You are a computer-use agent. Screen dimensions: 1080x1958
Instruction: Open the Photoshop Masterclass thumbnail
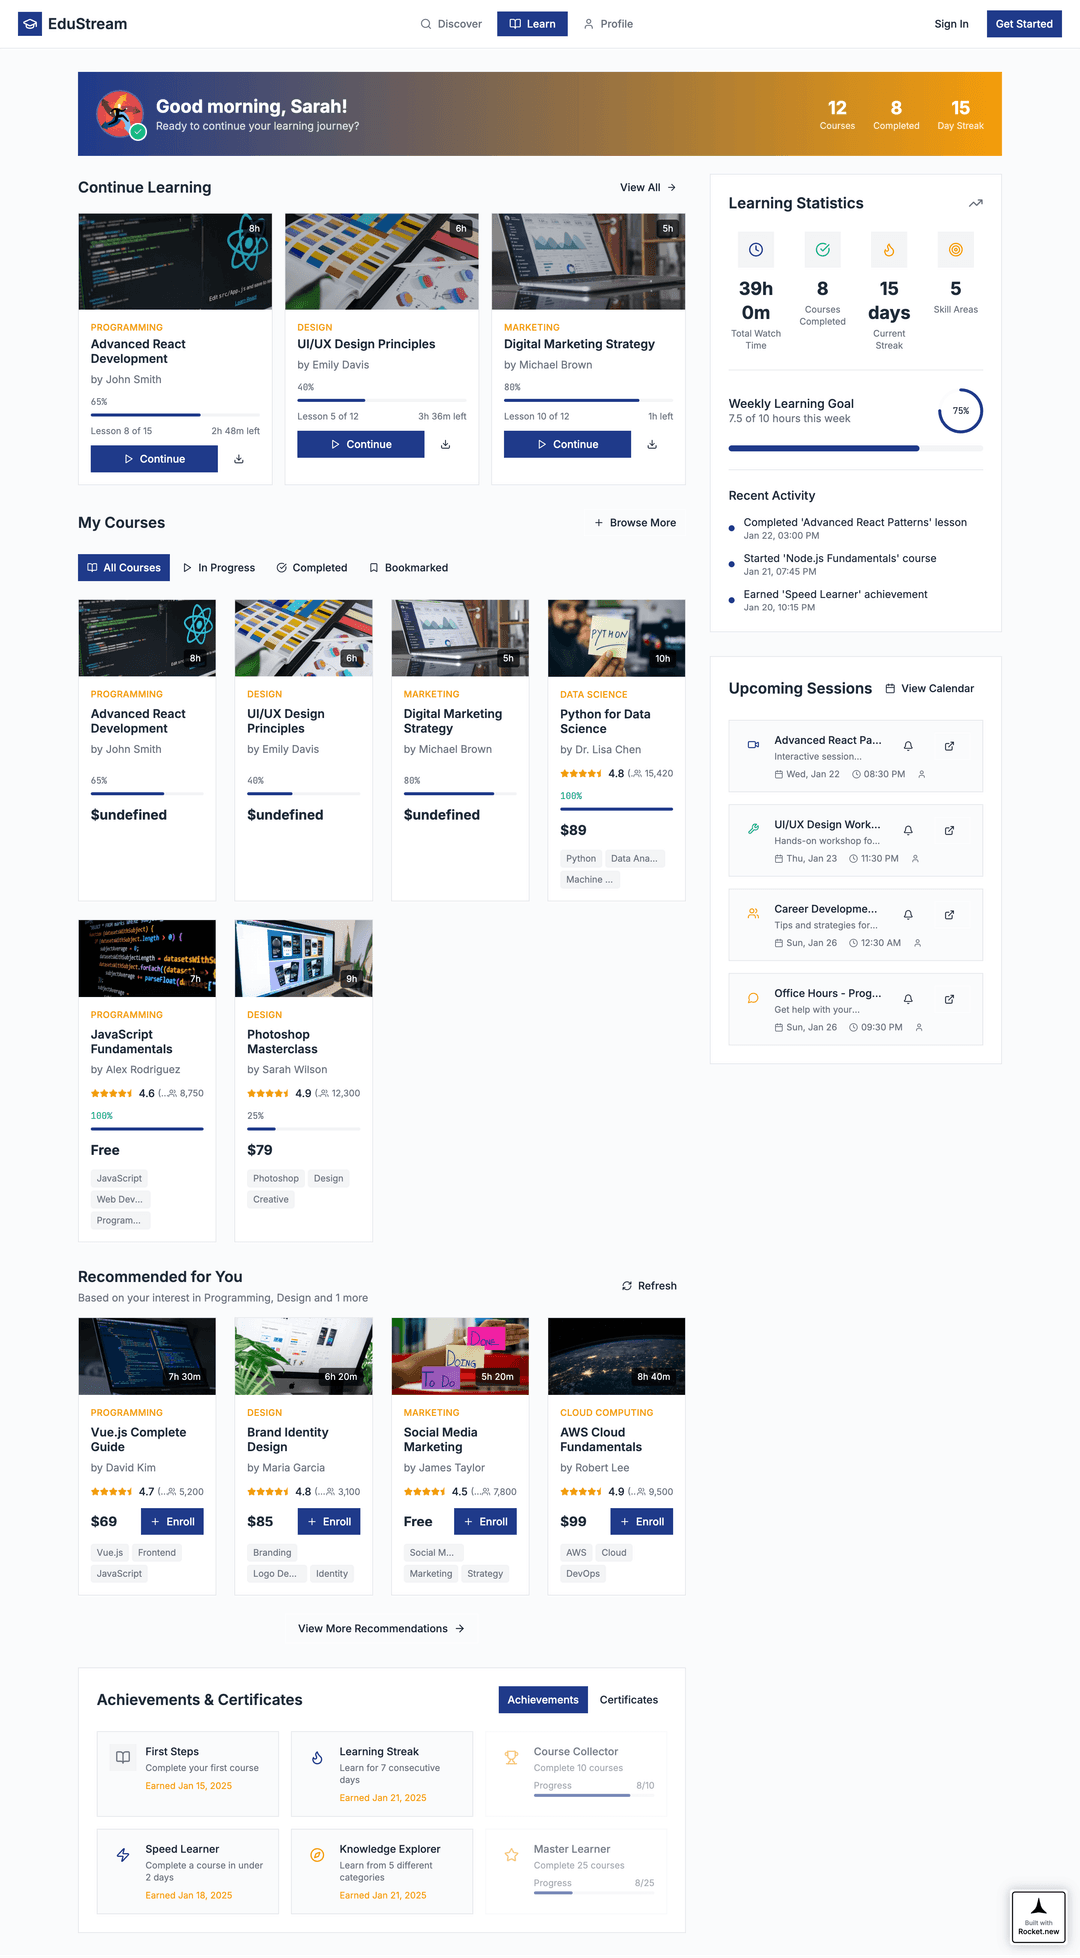pos(304,958)
